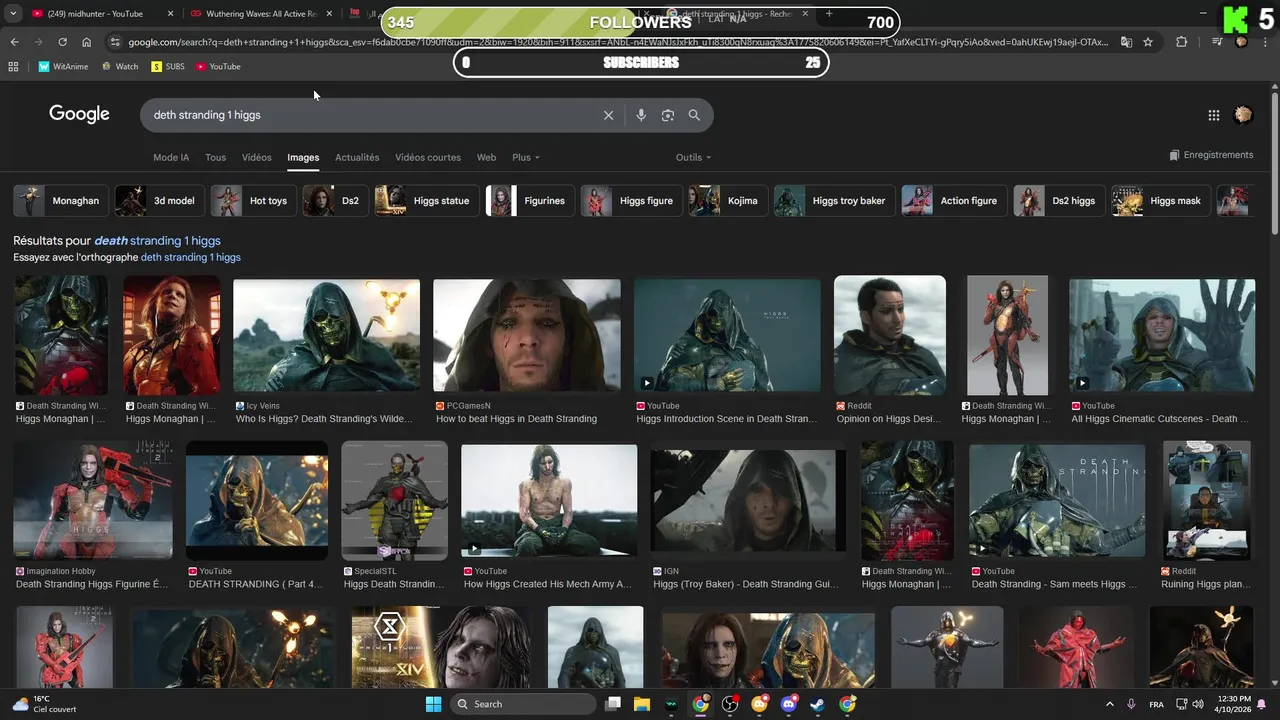The width and height of the screenshot is (1280, 720).
Task: Switch to Actualités tab
Action: click(357, 157)
